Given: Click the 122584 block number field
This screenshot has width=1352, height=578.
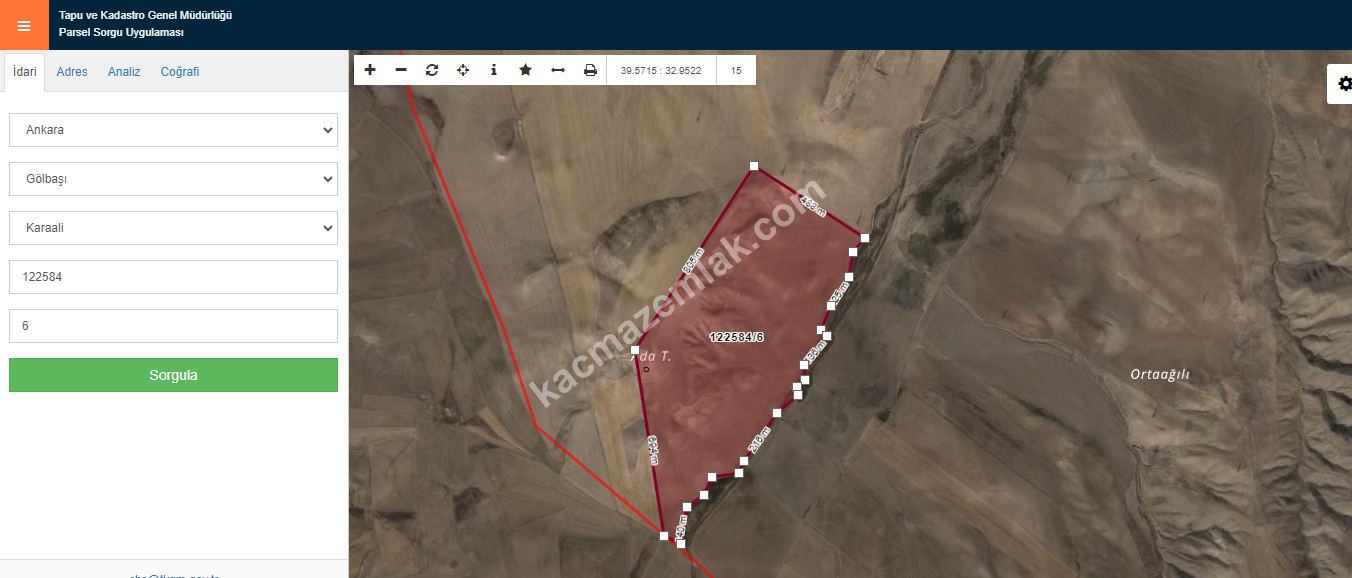Looking at the screenshot, I should point(173,277).
